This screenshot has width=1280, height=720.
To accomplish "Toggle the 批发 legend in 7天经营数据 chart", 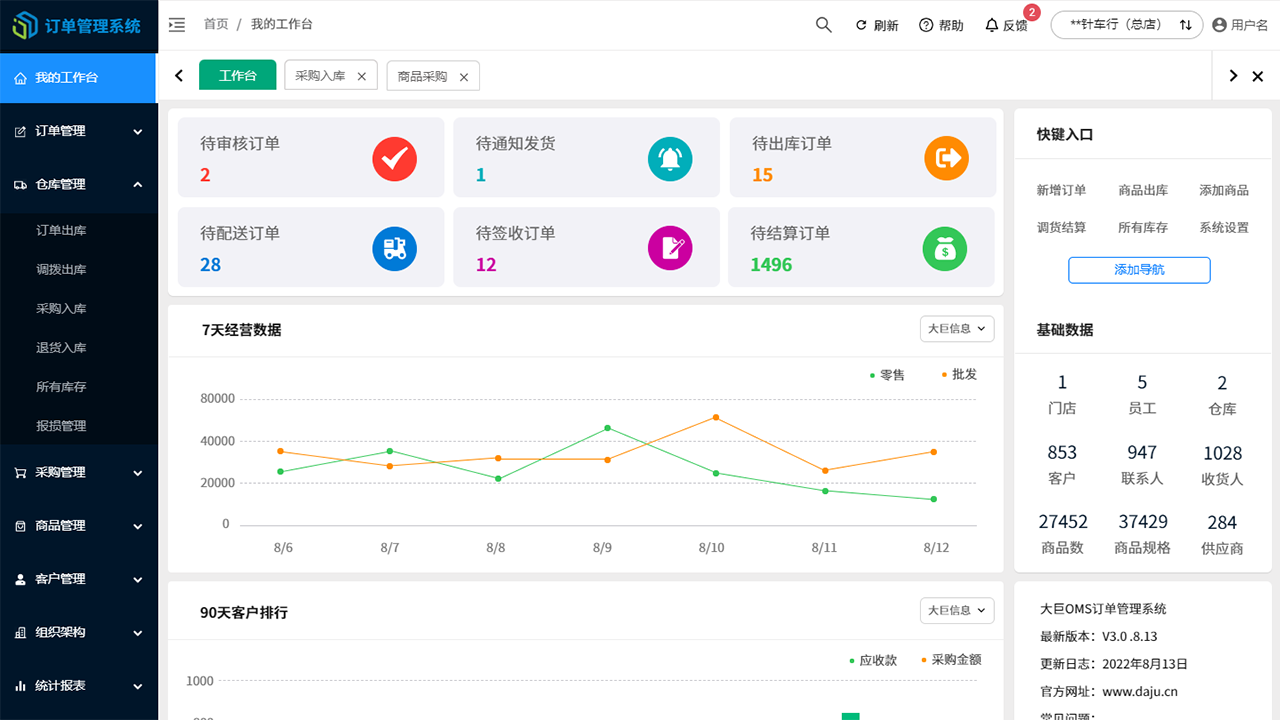I will click(958, 374).
